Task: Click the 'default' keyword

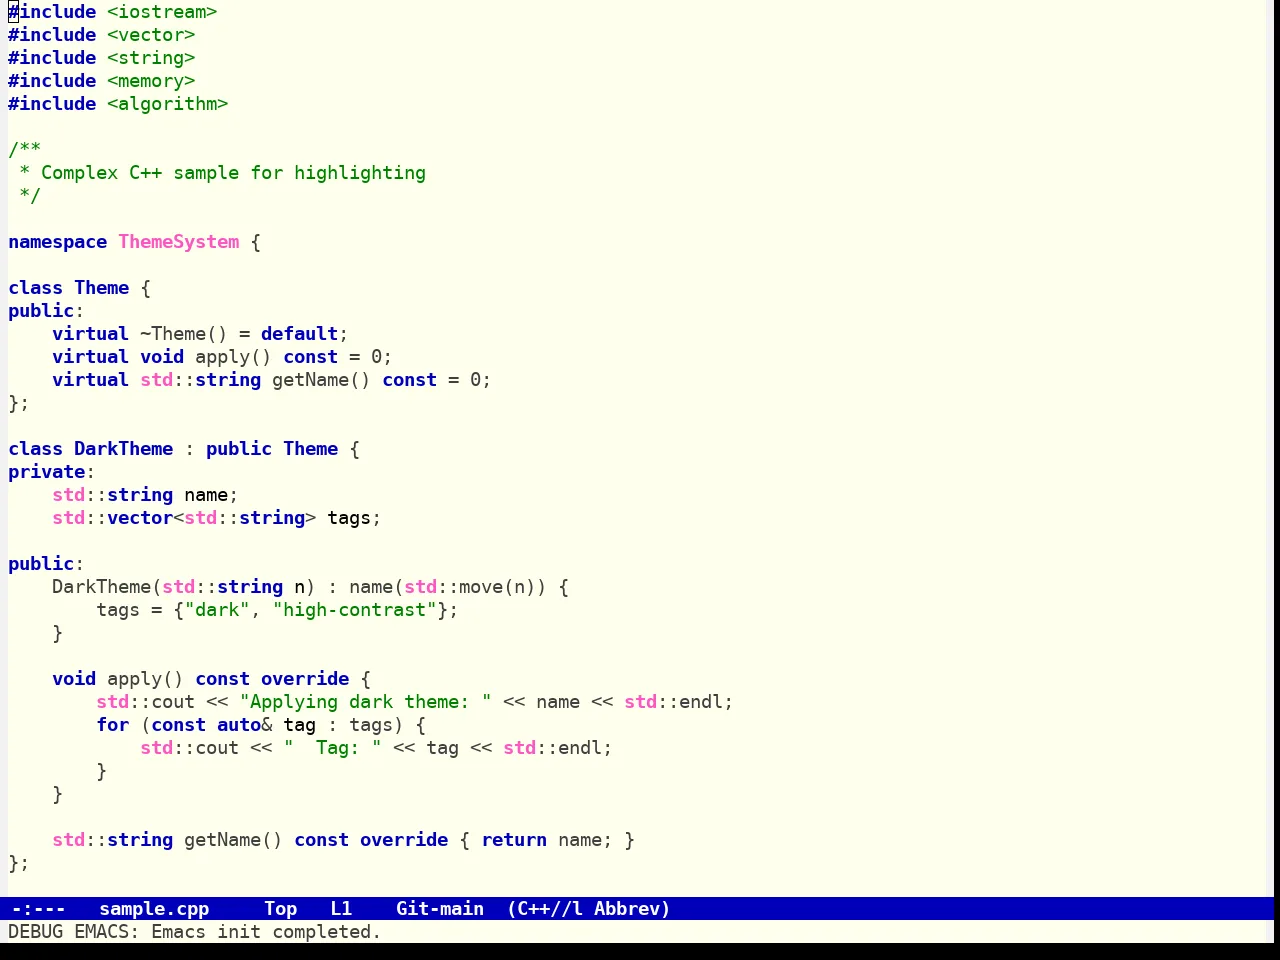Action: [299, 334]
